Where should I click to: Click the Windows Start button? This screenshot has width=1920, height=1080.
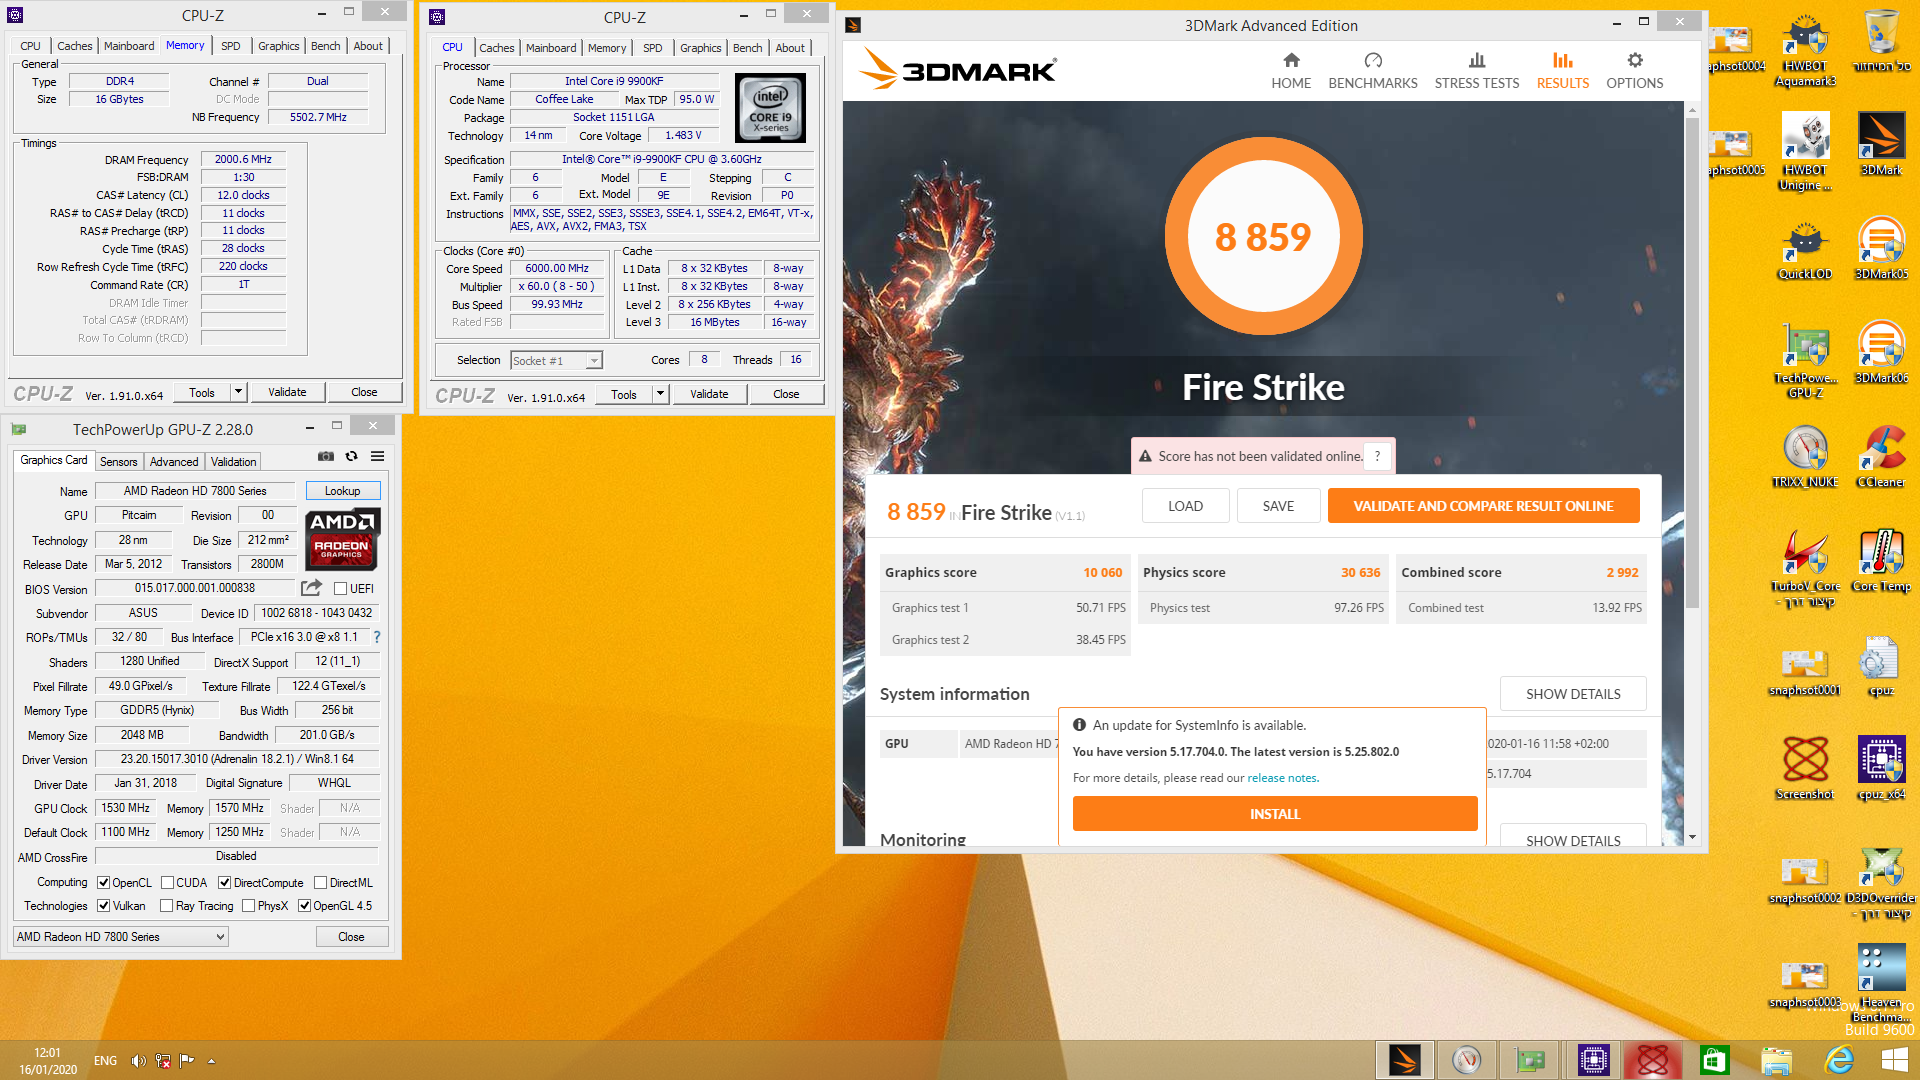1894,1060
